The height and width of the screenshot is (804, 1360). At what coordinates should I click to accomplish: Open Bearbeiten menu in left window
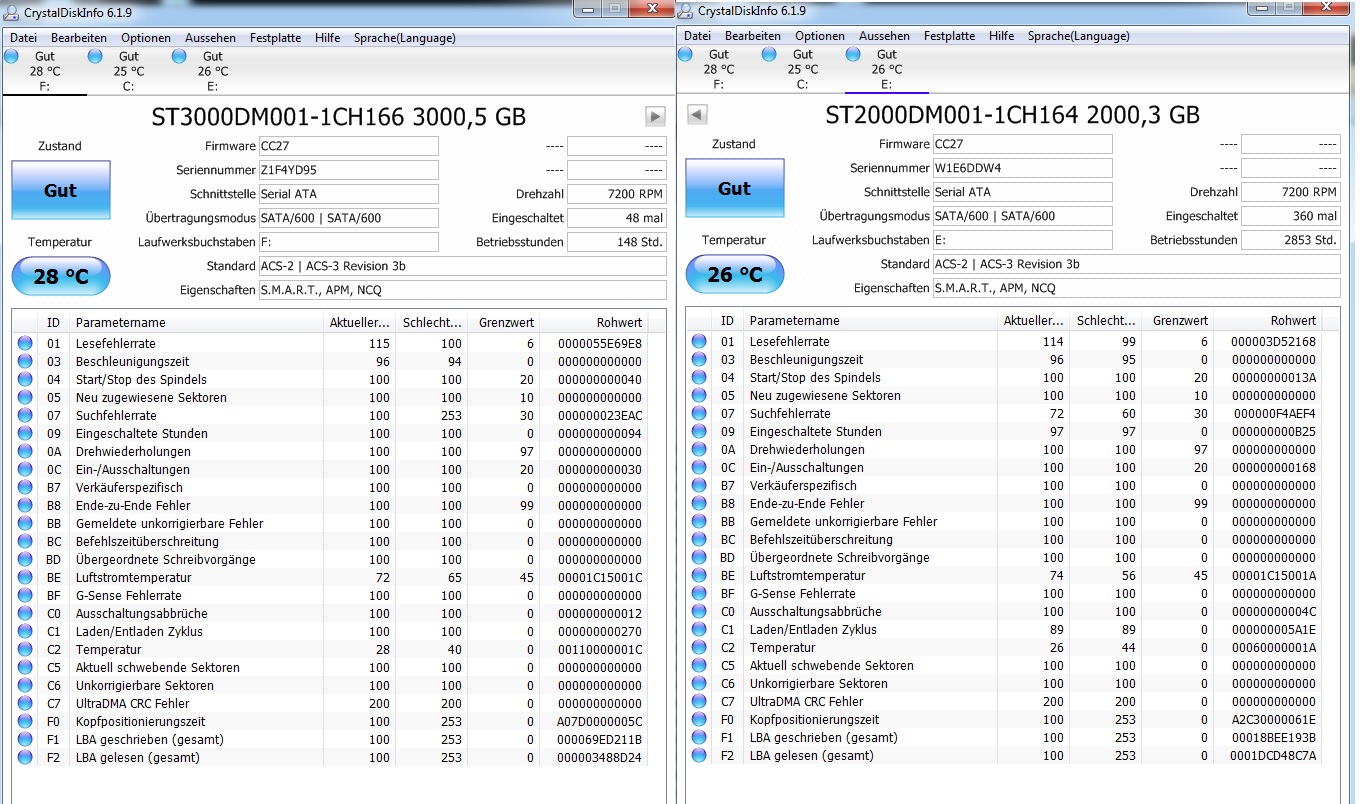[79, 37]
